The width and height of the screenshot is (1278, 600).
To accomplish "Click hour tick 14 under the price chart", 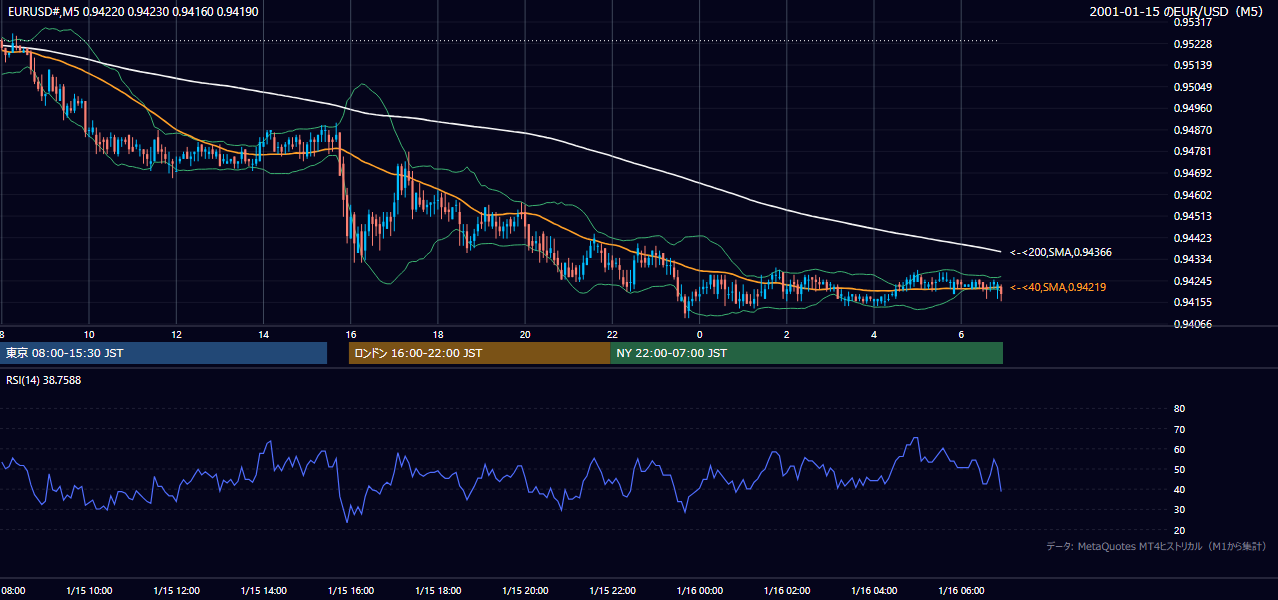I will [x=263, y=334].
